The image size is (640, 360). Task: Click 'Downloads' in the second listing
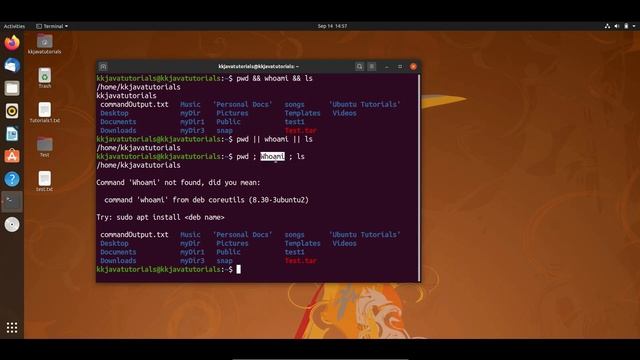(x=118, y=261)
